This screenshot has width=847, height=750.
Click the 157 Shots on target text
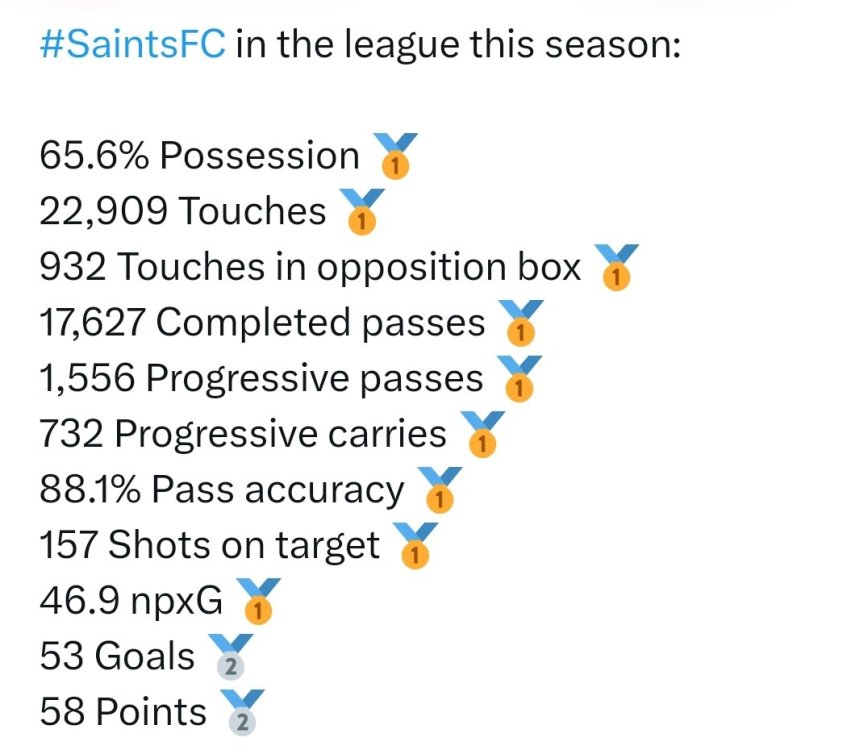210,546
